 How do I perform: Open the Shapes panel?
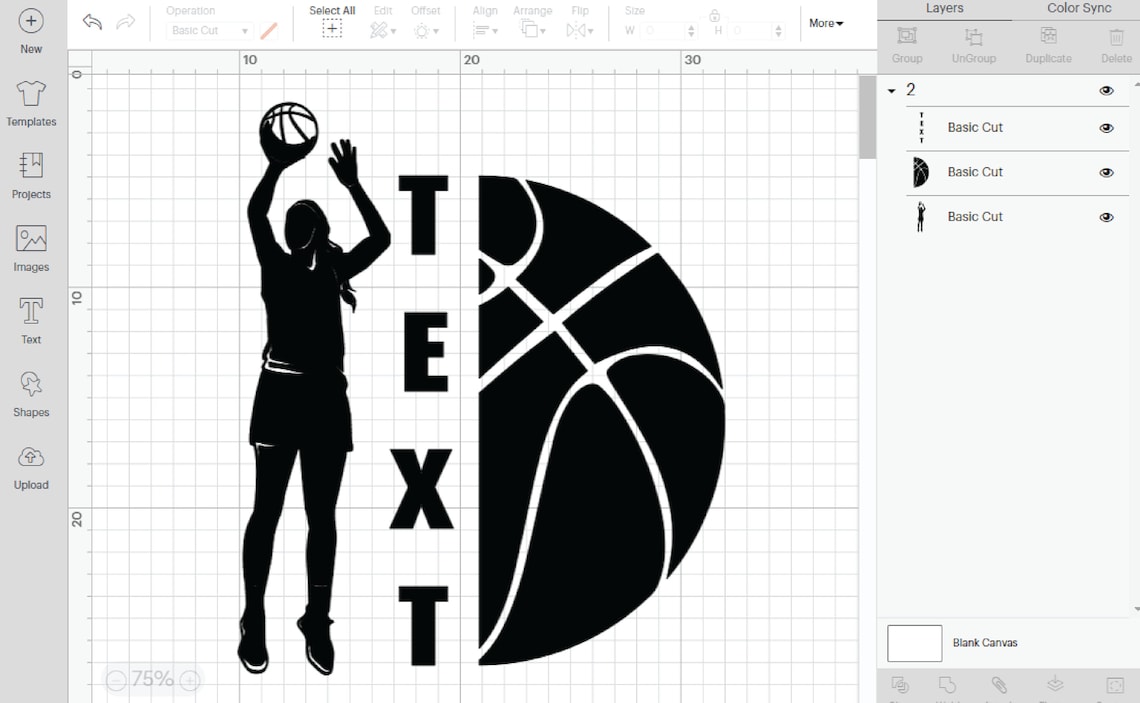[x=30, y=394]
